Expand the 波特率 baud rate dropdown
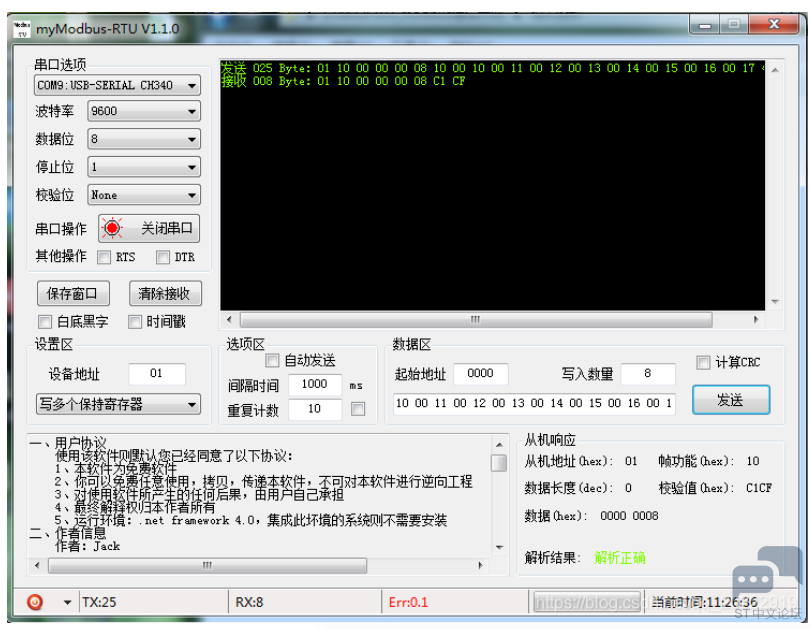Viewport: 811px width, 629px height. coord(143,112)
